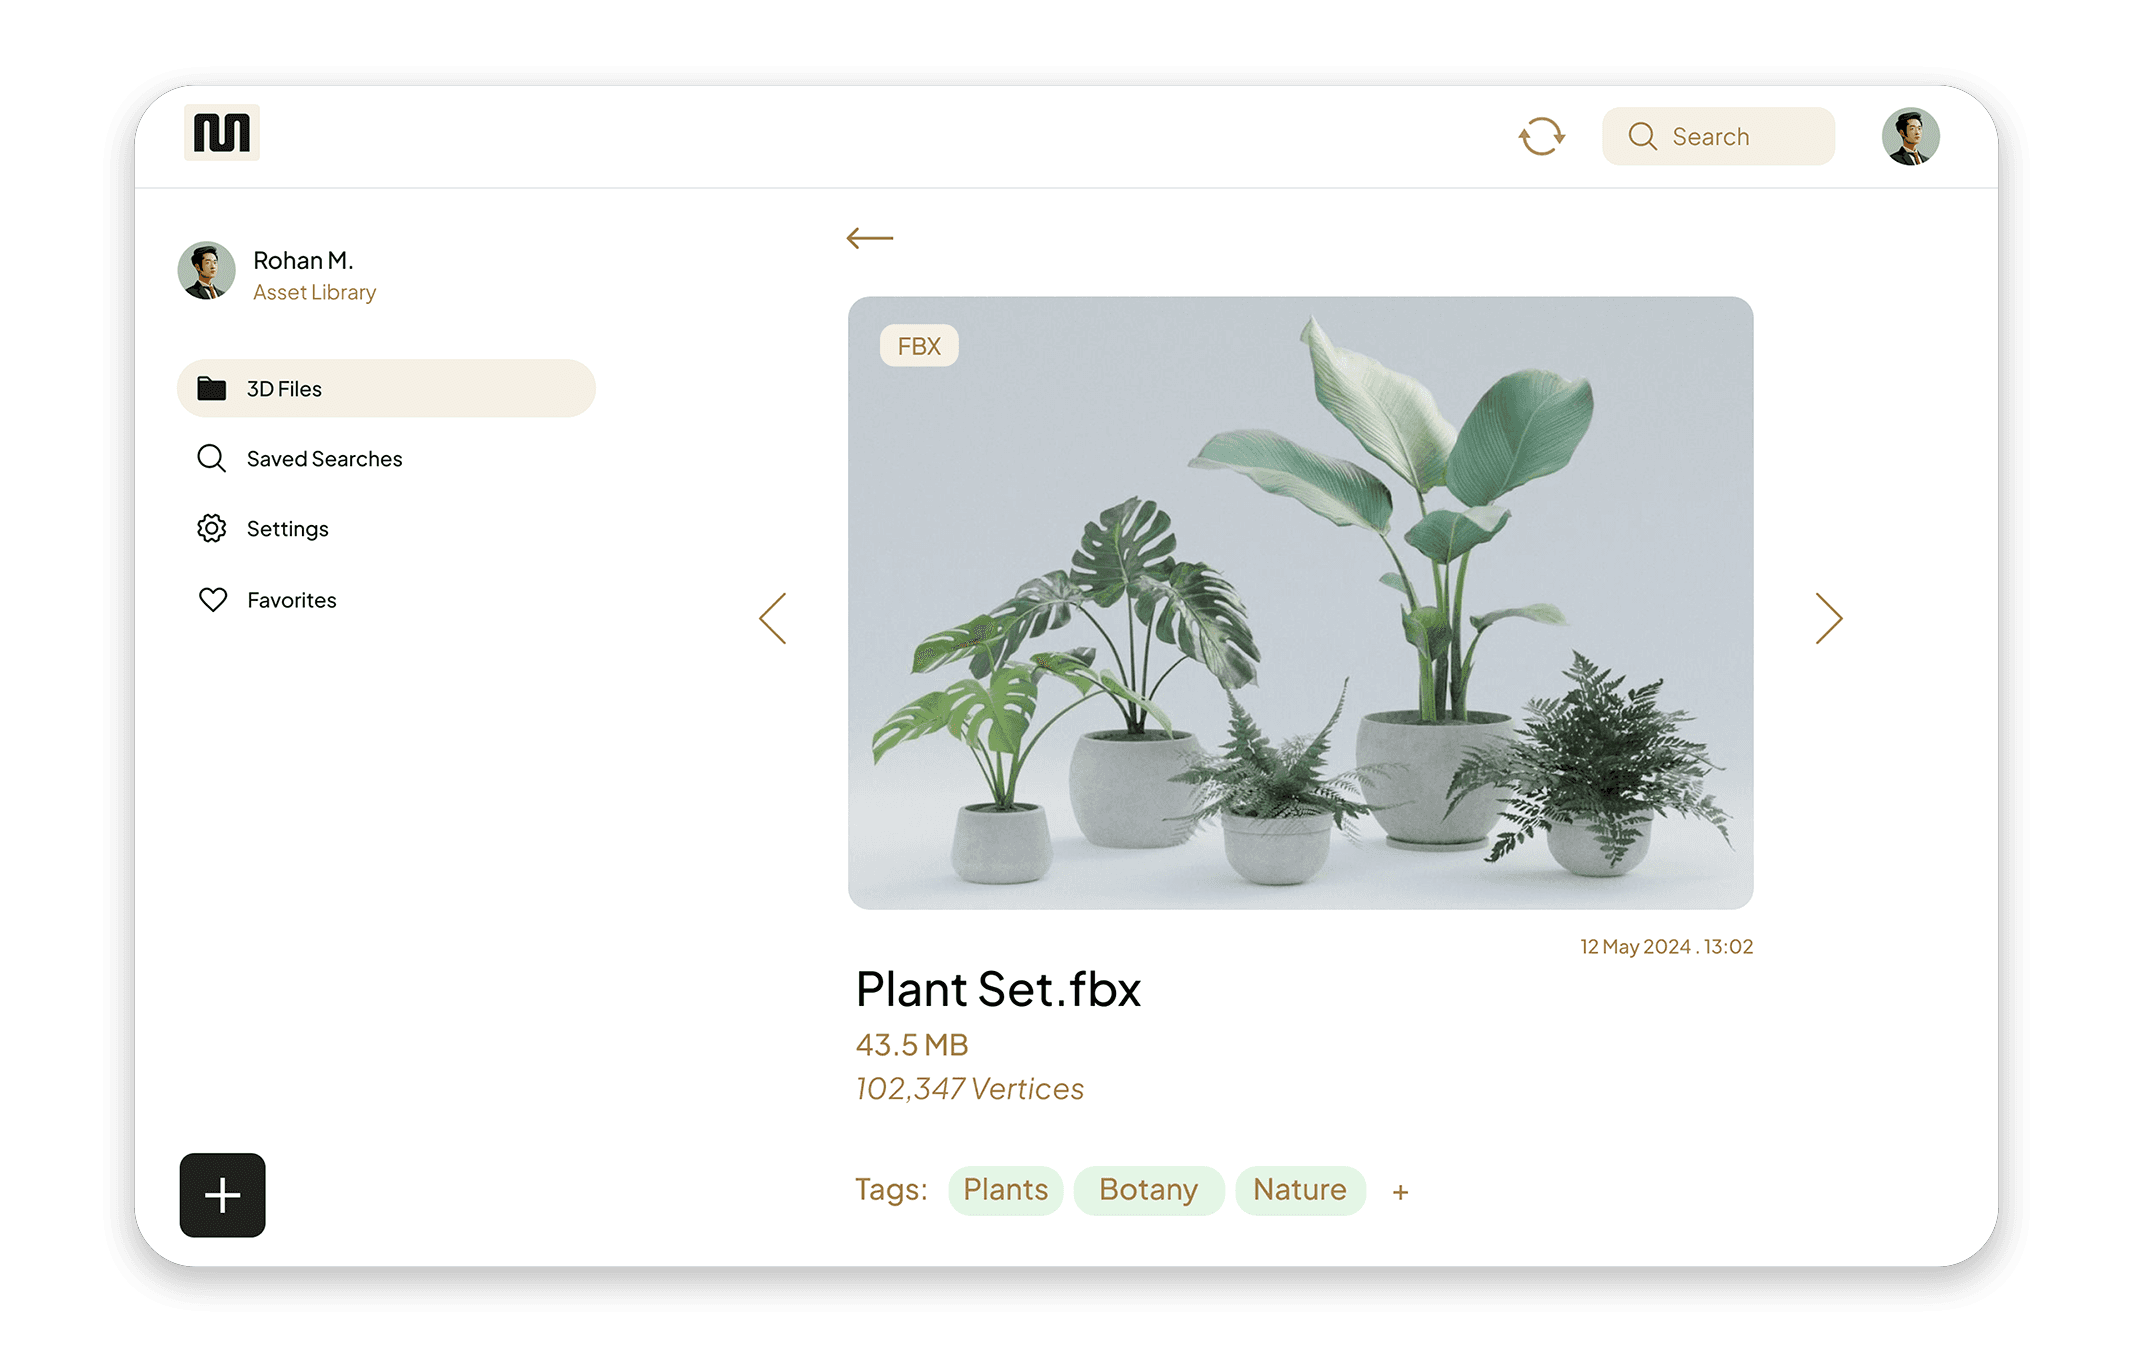
Task: Click the Asset Library link
Action: 314,292
